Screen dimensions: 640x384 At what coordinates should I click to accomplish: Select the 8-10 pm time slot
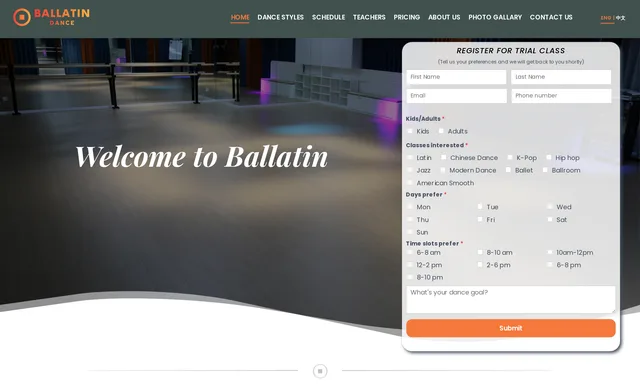click(x=410, y=277)
